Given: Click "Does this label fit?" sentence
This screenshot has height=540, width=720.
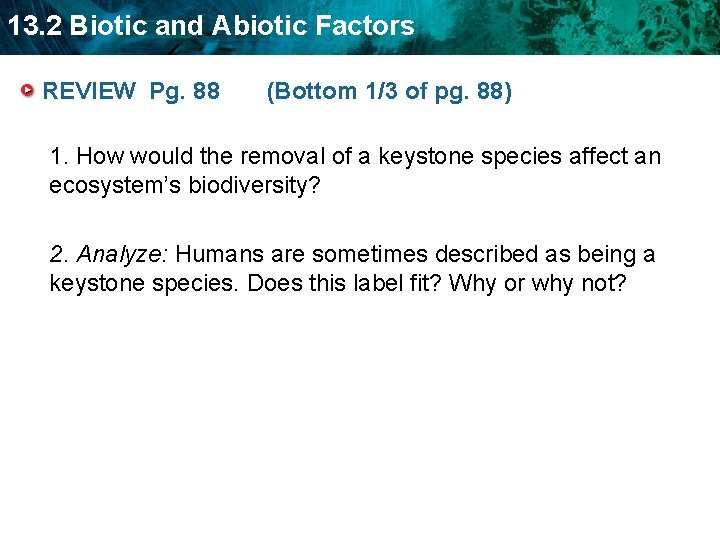Looking at the screenshot, I should [x=344, y=283].
